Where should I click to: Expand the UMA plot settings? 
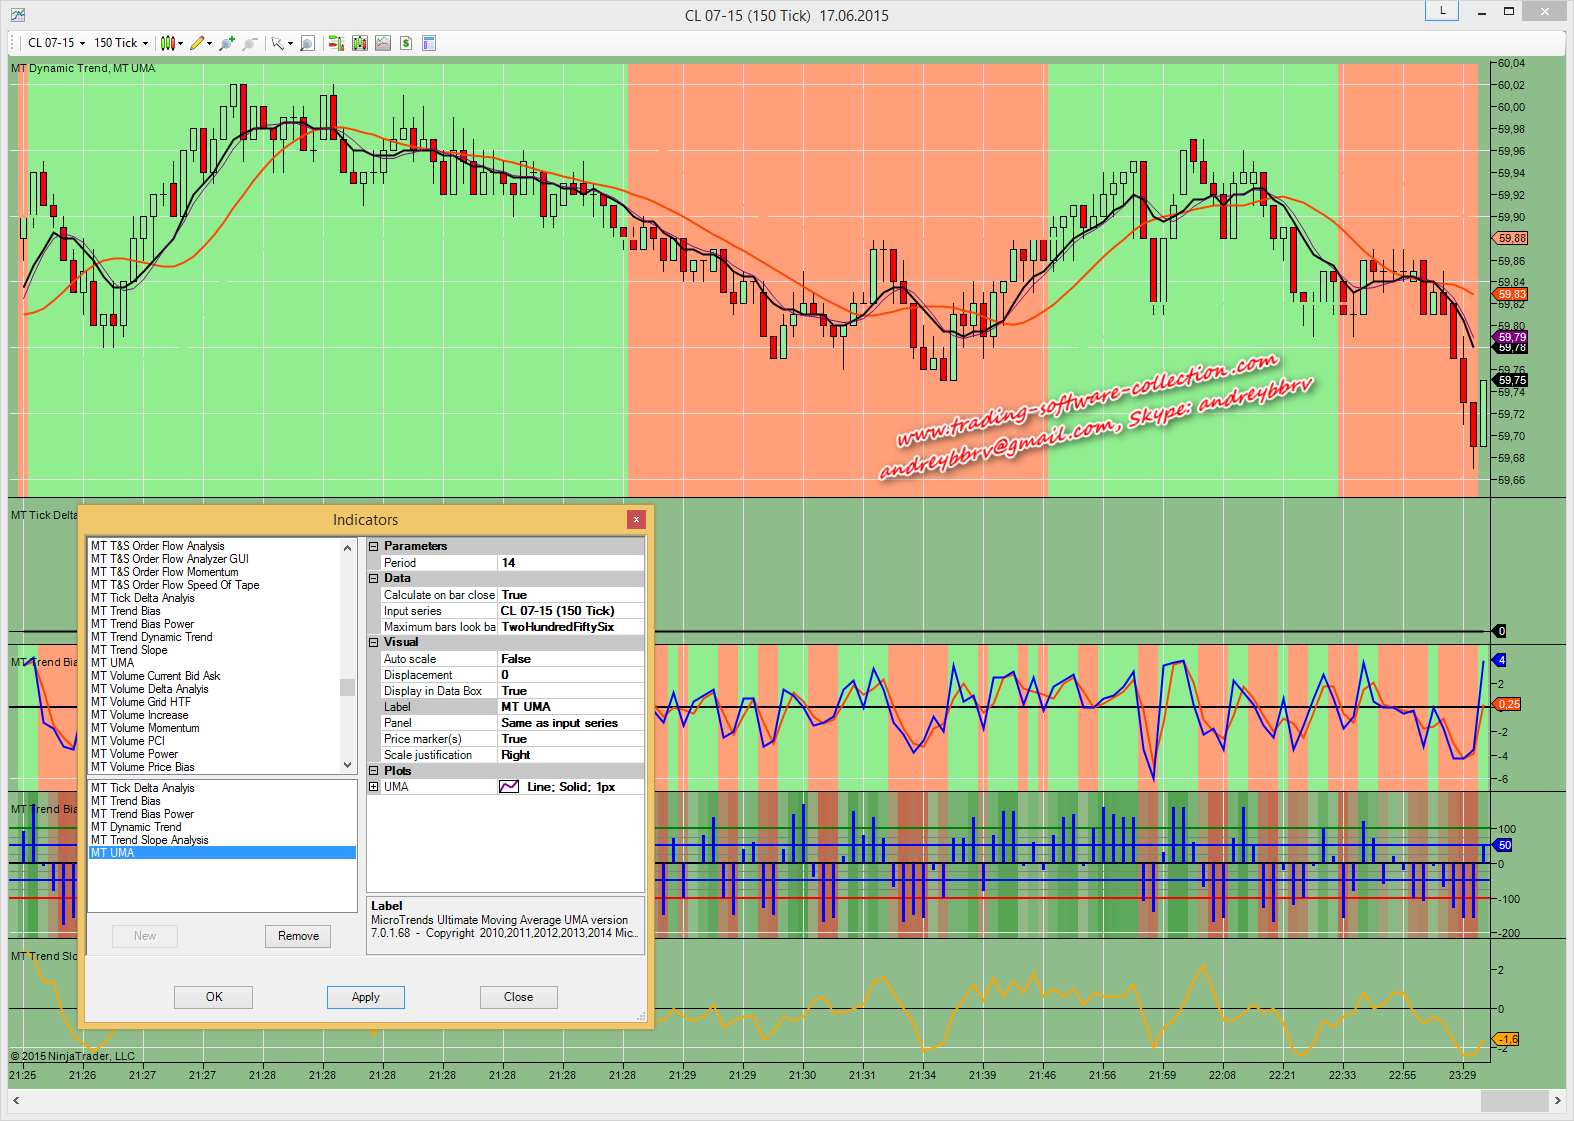click(374, 787)
